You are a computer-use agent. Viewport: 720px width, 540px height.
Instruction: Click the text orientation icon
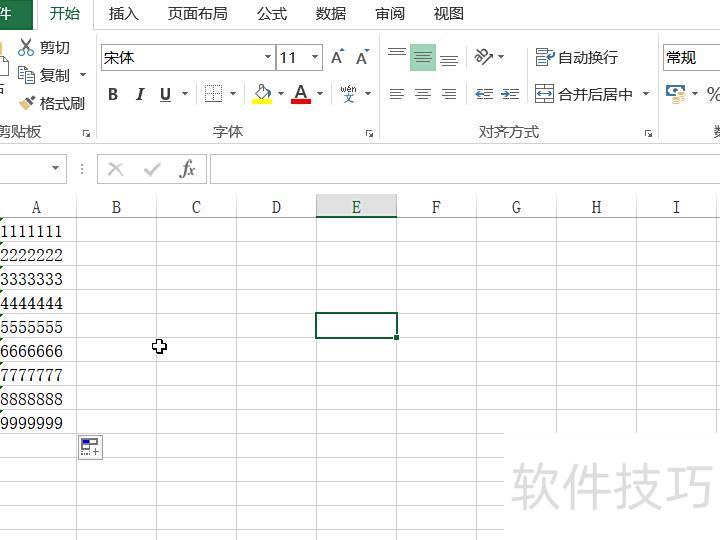pos(484,57)
